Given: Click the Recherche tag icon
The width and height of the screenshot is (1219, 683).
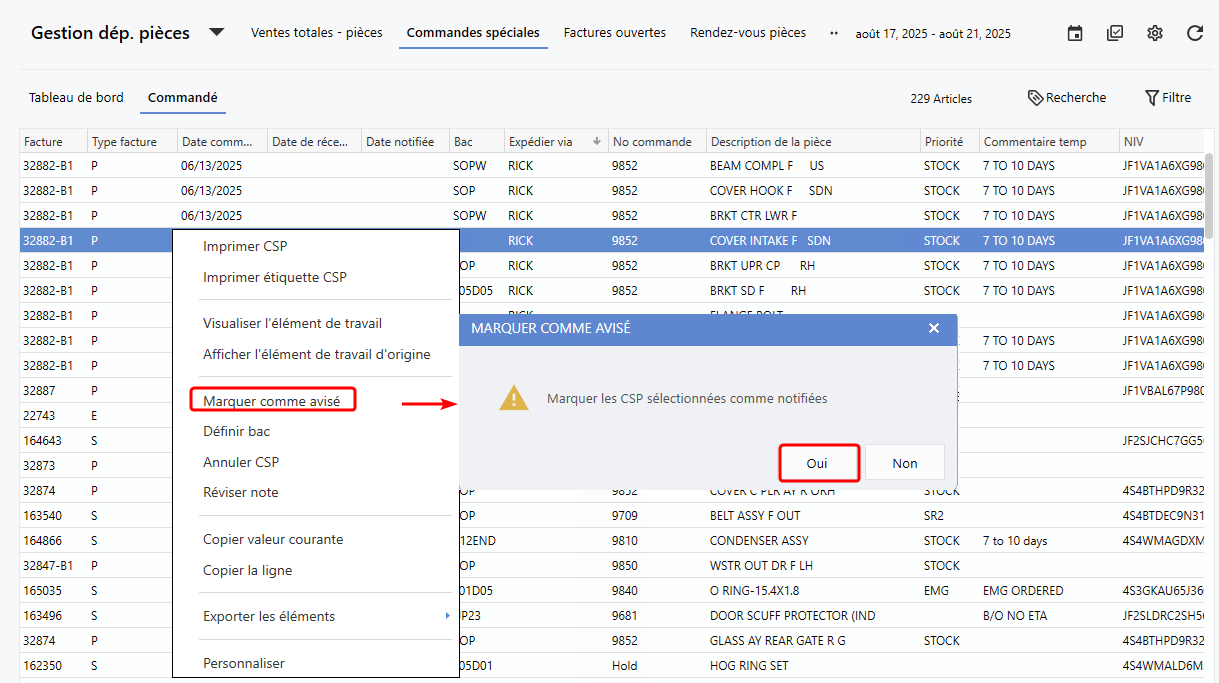Looking at the screenshot, I should coord(1035,98).
